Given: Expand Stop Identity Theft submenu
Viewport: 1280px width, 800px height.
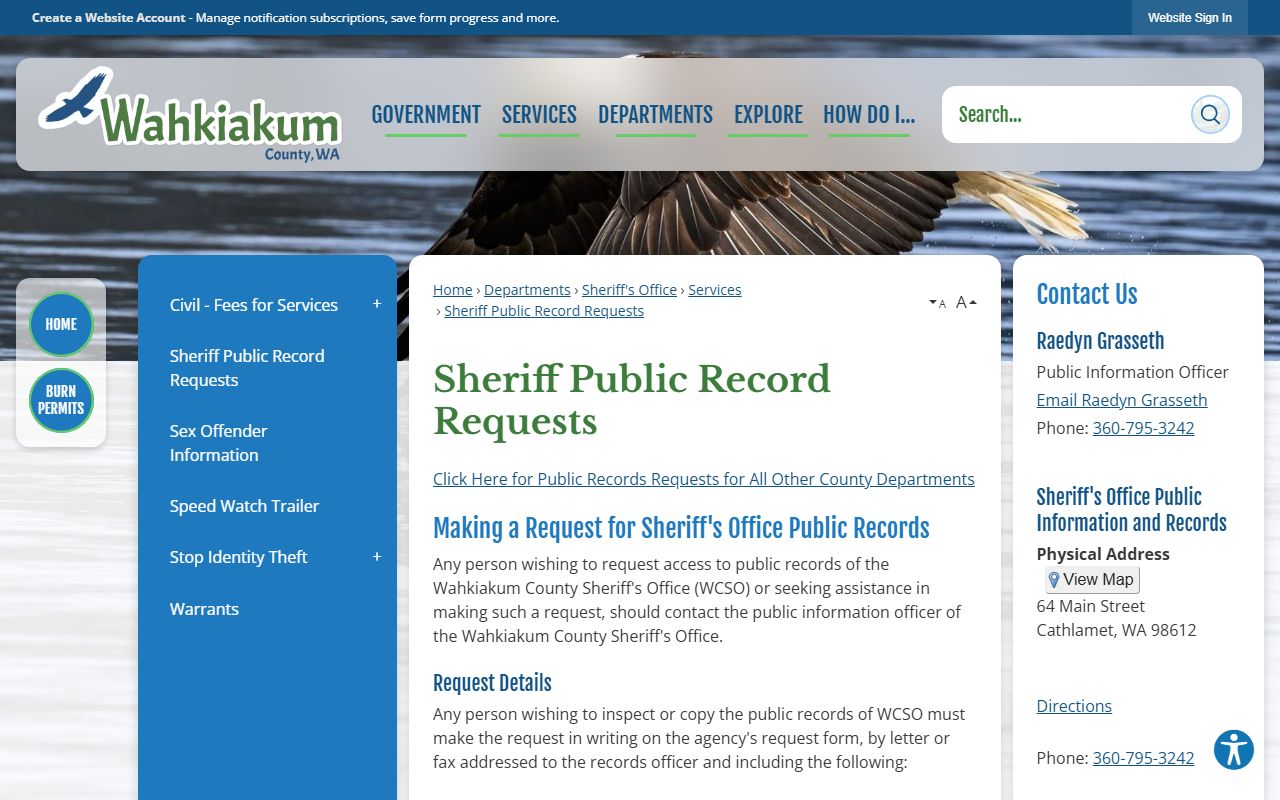Looking at the screenshot, I should (x=377, y=557).
